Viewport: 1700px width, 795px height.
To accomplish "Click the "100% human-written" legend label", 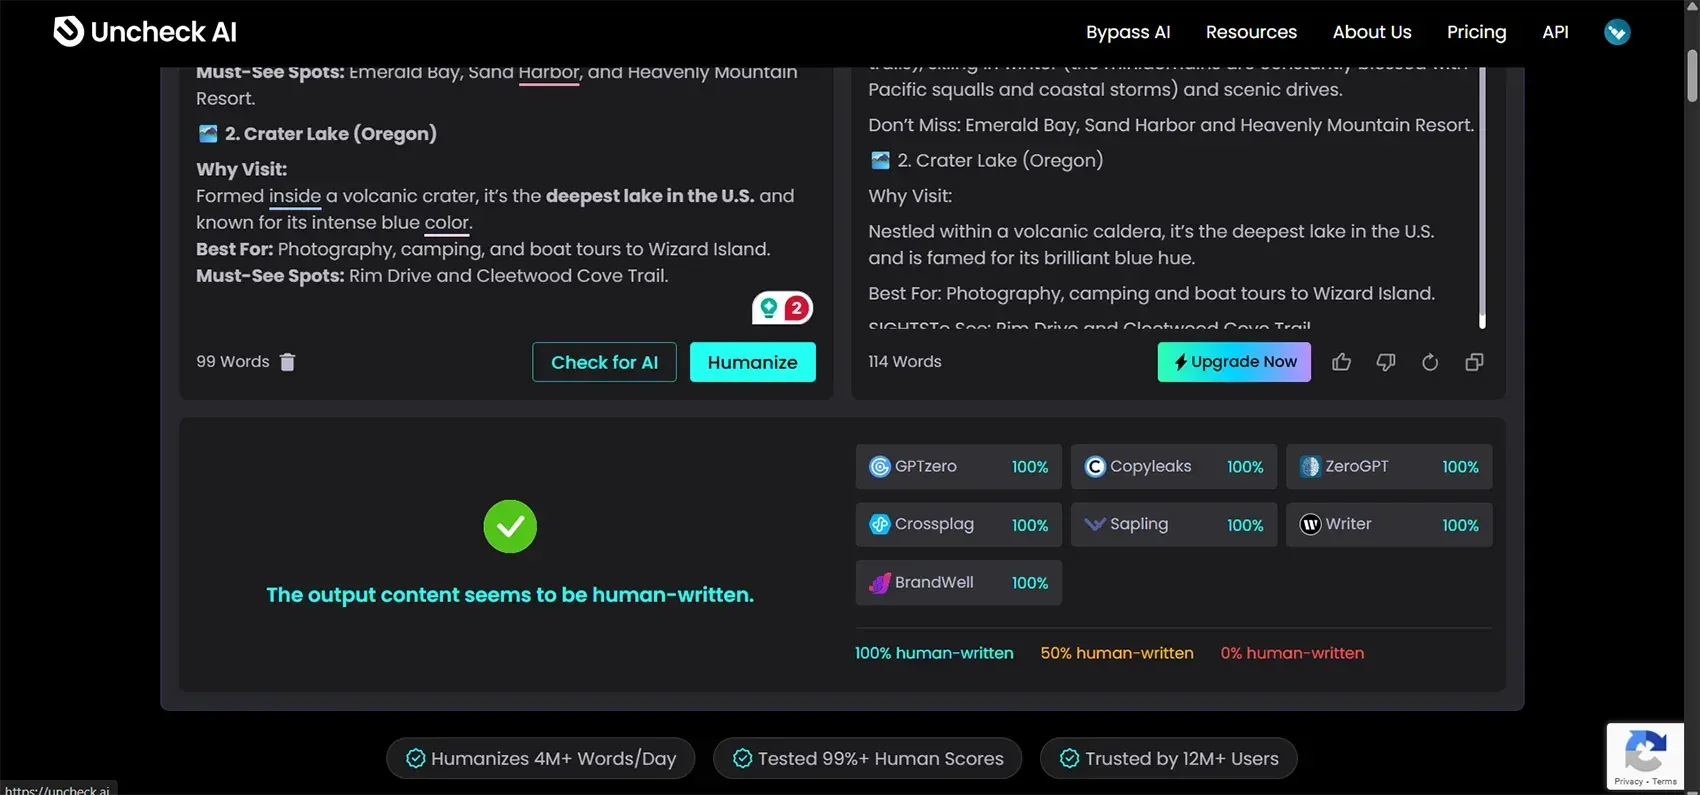I will [934, 653].
